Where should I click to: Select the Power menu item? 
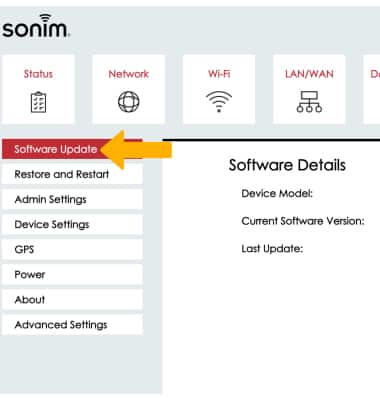[x=72, y=274]
